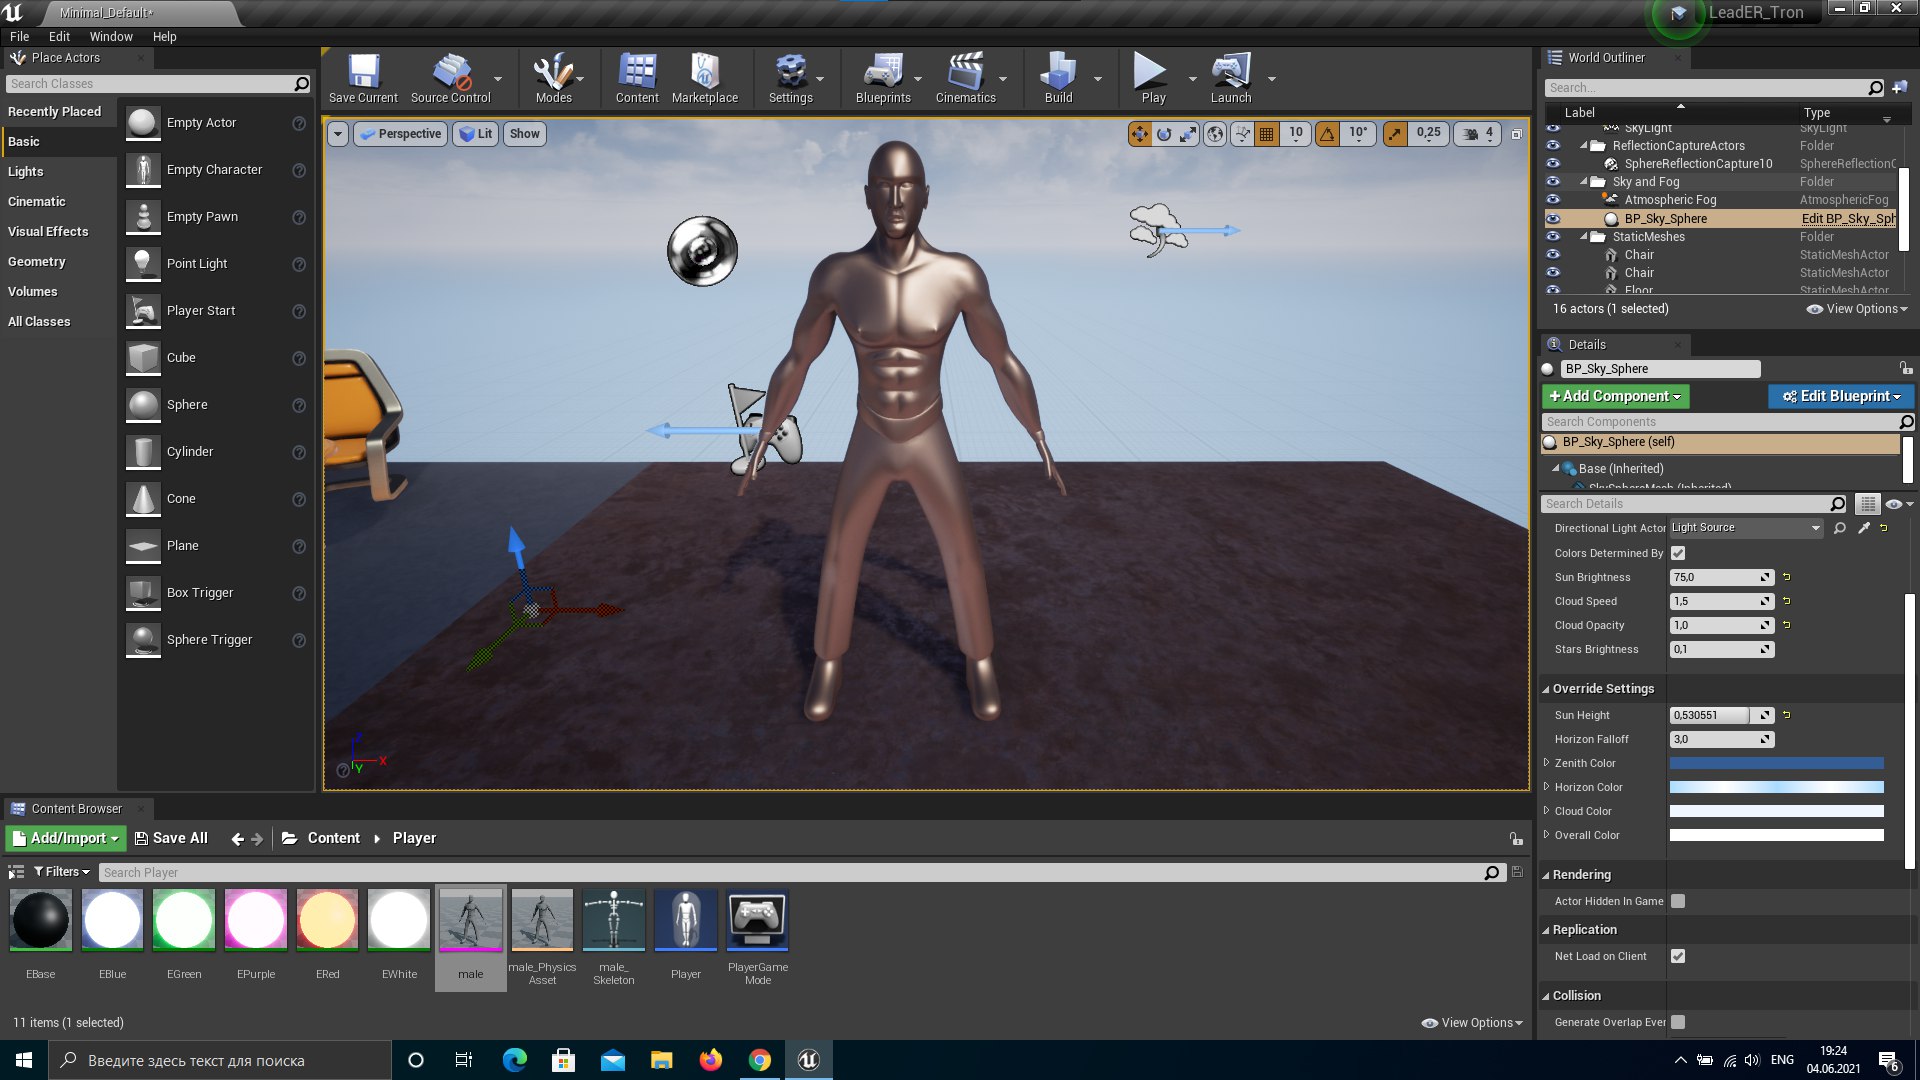Collapse Override Settings section
Screen dimensions: 1920x1080
click(1546, 689)
